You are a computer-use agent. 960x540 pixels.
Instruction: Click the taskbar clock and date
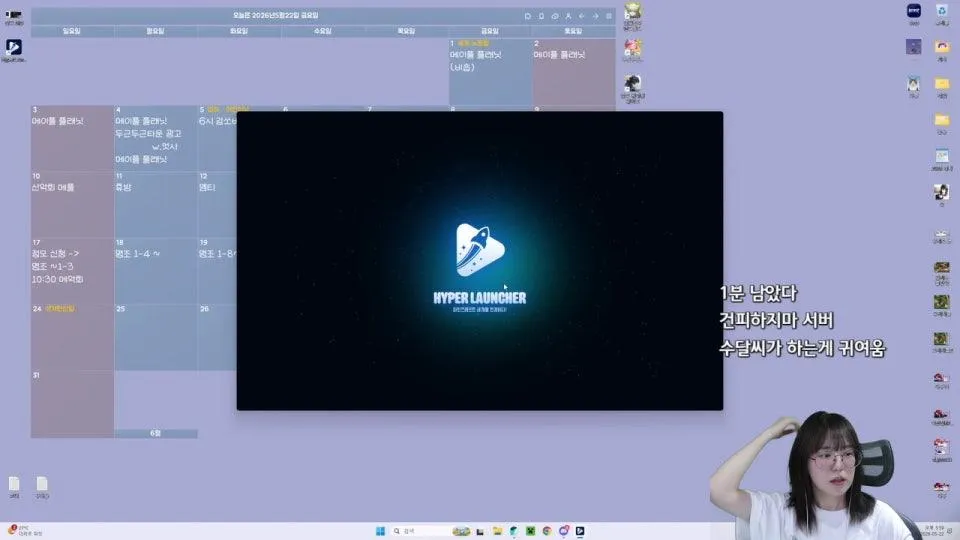click(934, 531)
